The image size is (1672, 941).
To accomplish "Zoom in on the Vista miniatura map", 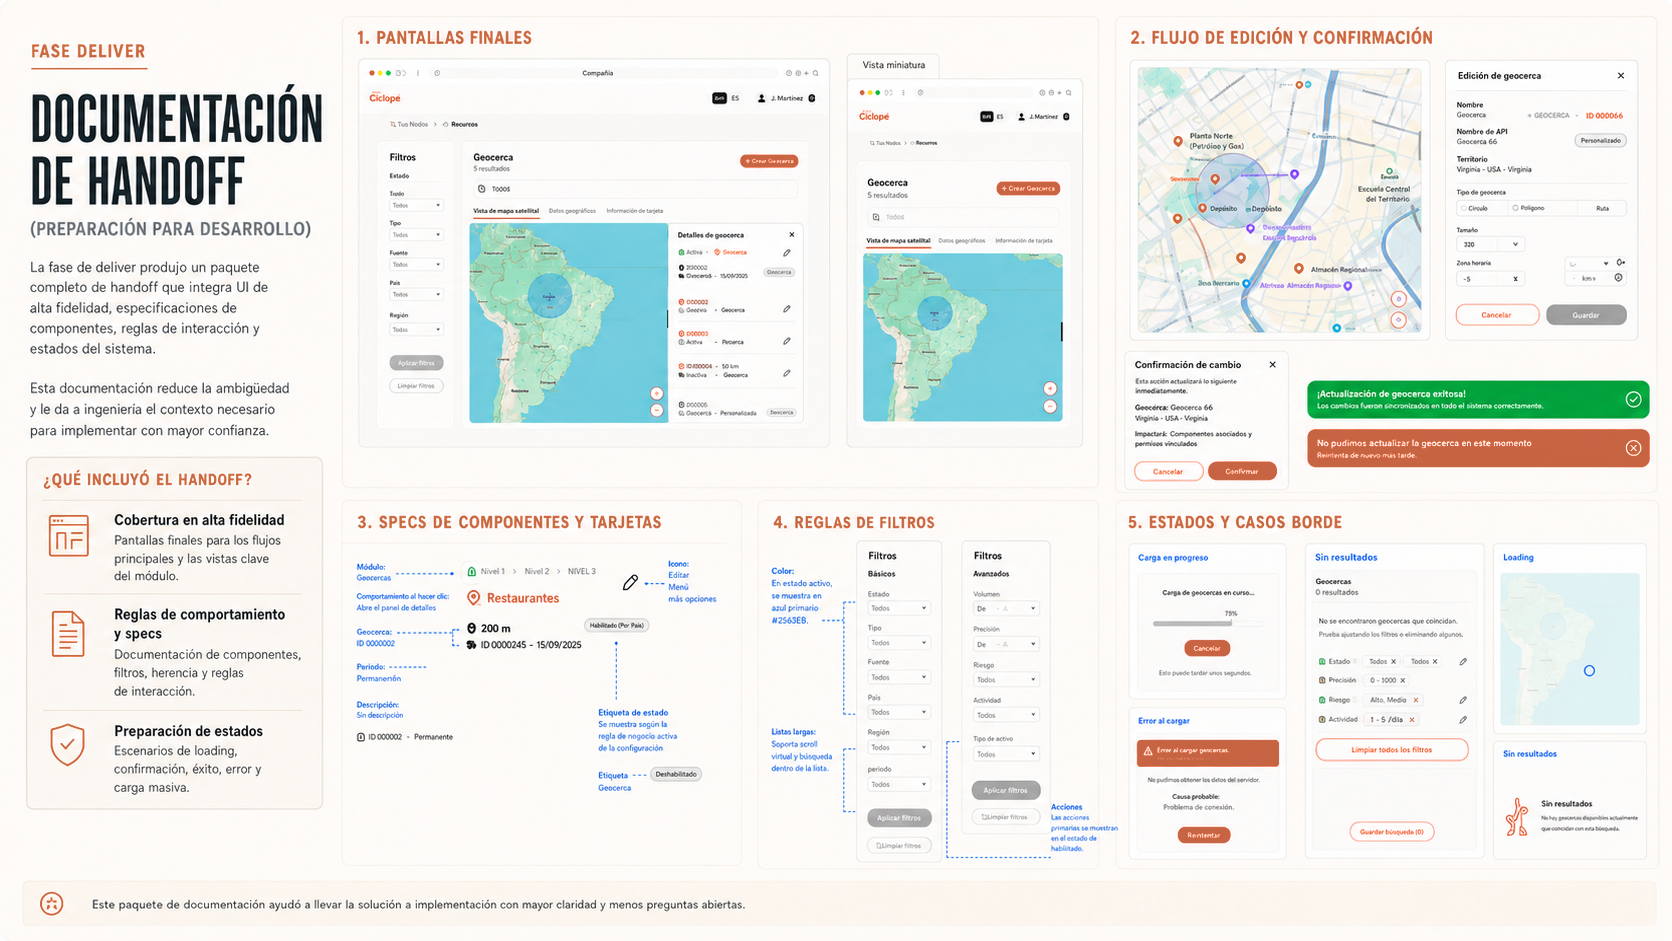I will click(1050, 389).
